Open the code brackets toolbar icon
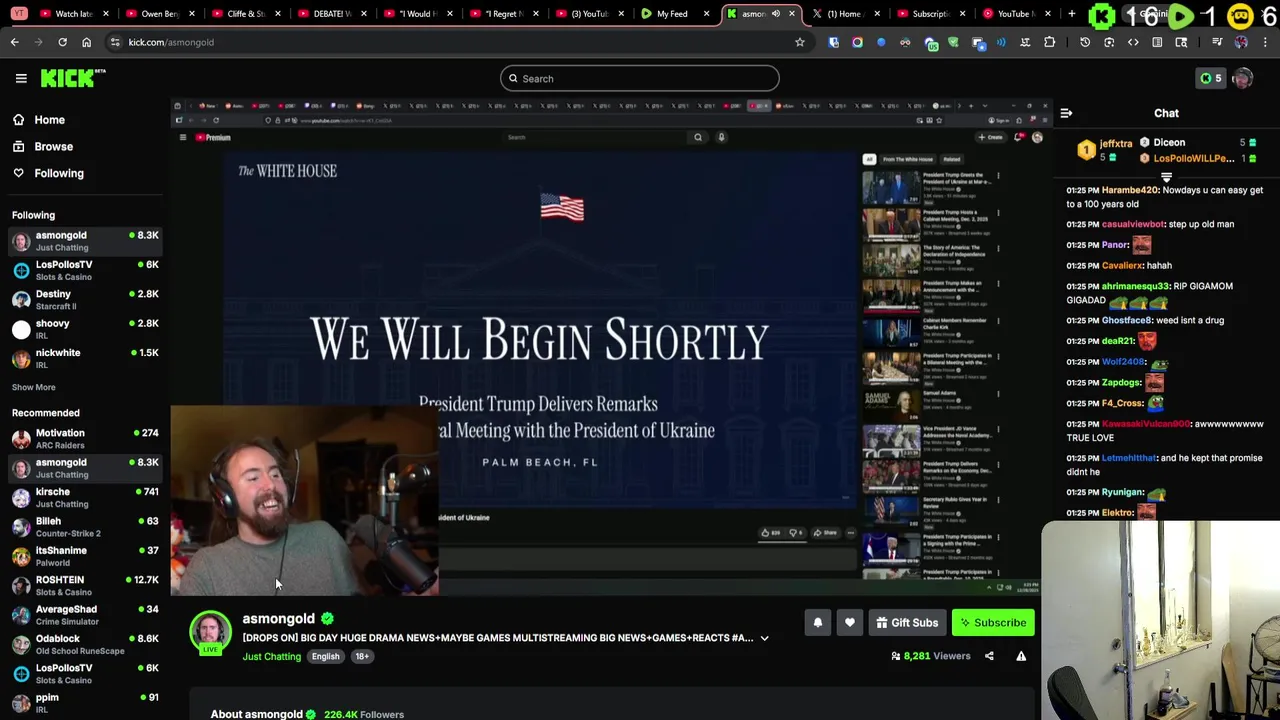The height and width of the screenshot is (720, 1280). (x=1133, y=42)
